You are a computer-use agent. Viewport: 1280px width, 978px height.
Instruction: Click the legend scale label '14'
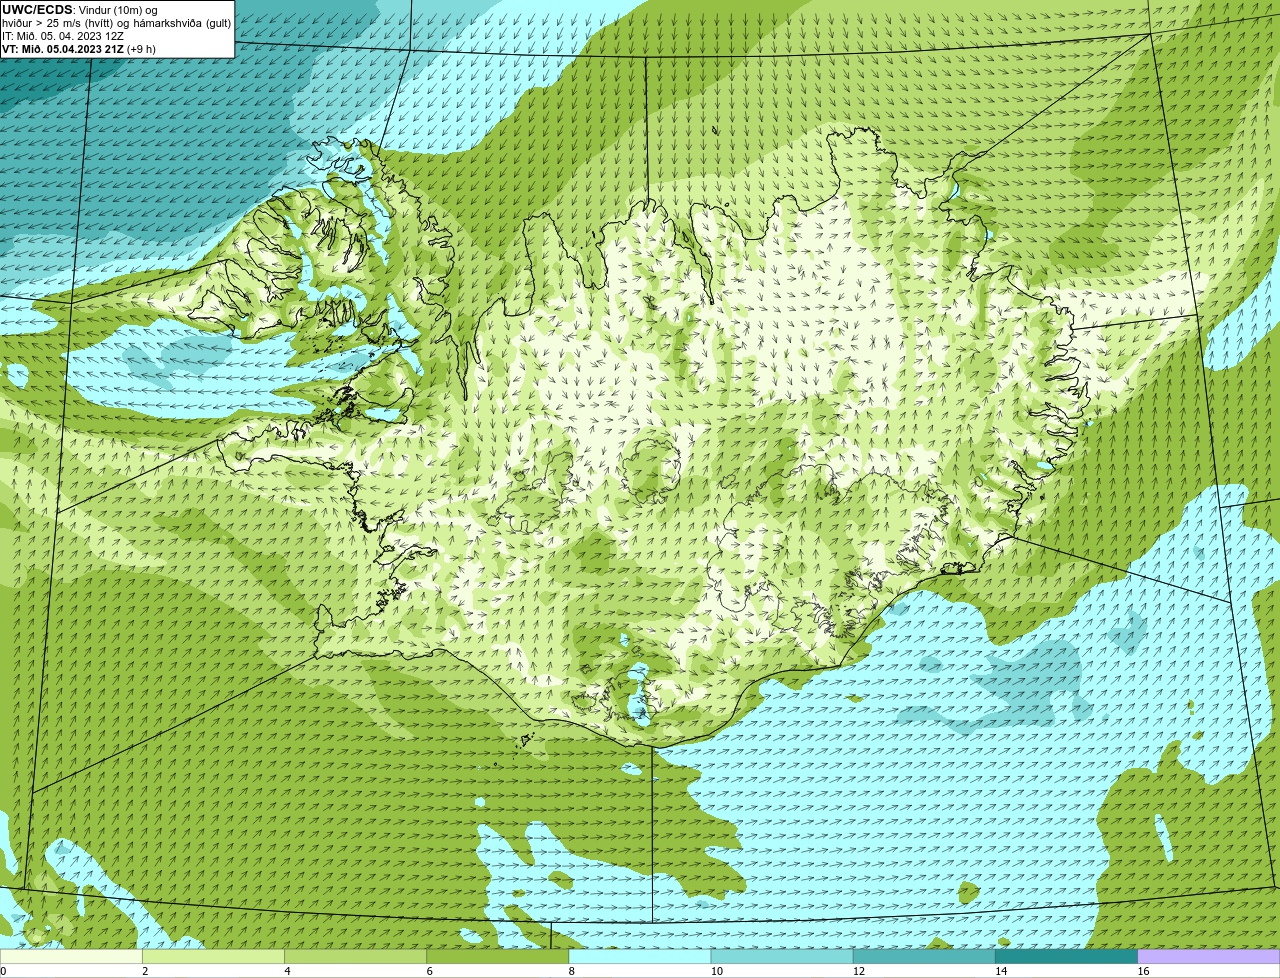coord(1000,971)
